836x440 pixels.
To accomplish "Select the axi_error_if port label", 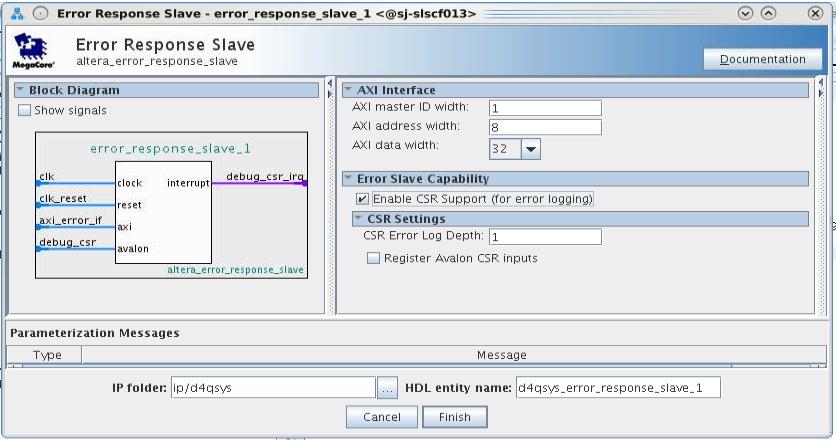I will pos(70,220).
